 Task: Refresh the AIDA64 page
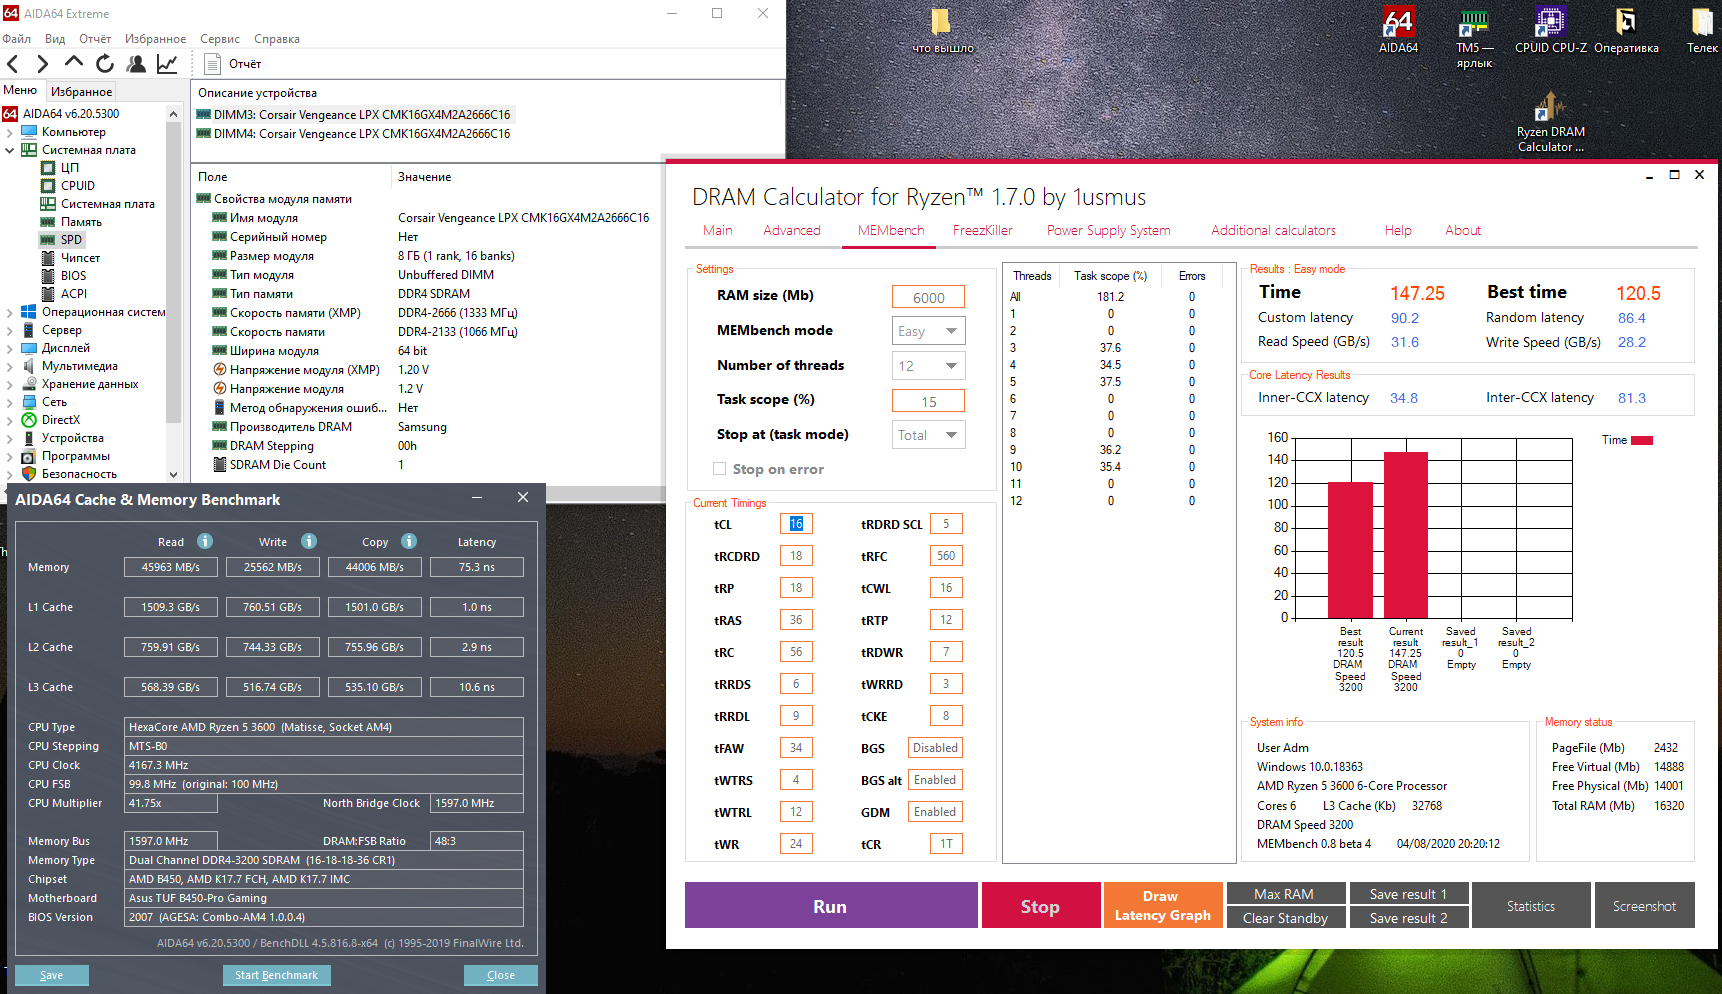[x=105, y=64]
